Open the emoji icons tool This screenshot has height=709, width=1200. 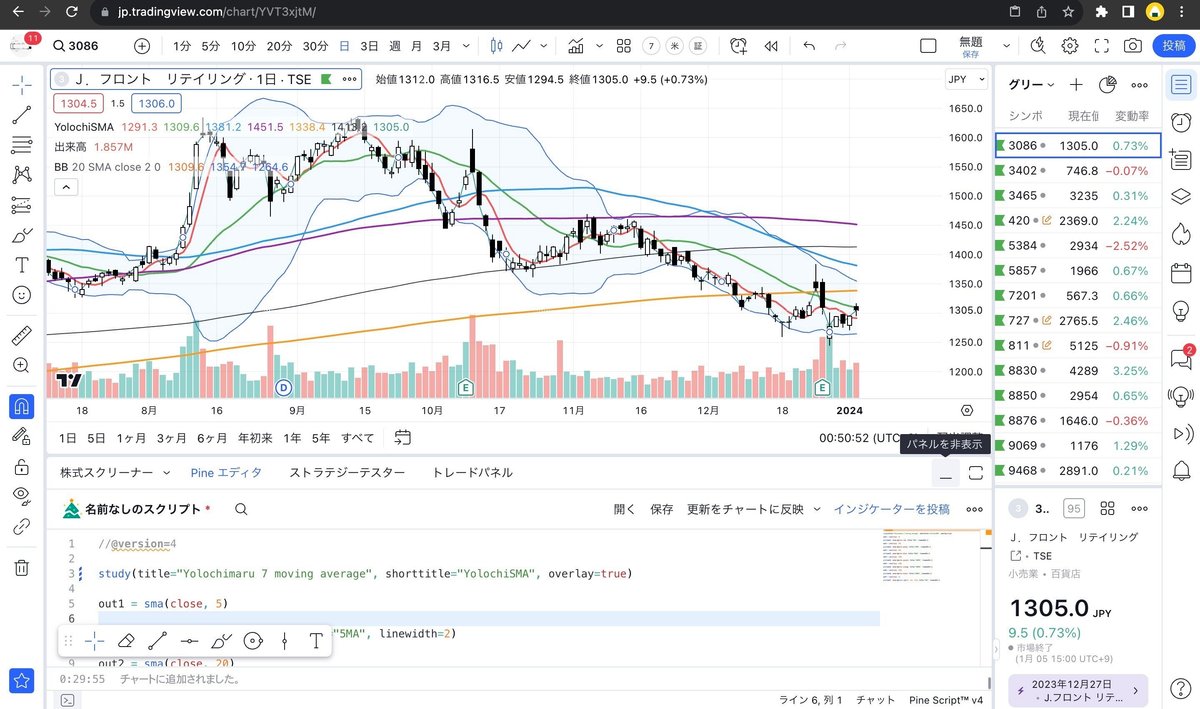(x=21, y=295)
